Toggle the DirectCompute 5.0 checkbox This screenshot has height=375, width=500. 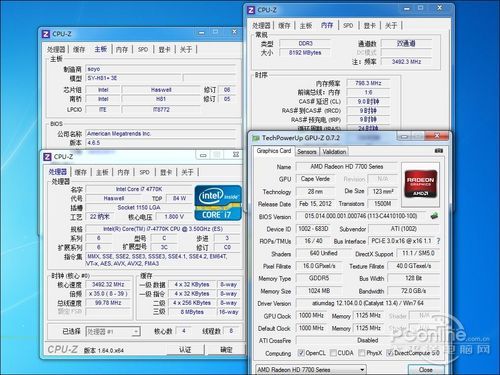389,353
